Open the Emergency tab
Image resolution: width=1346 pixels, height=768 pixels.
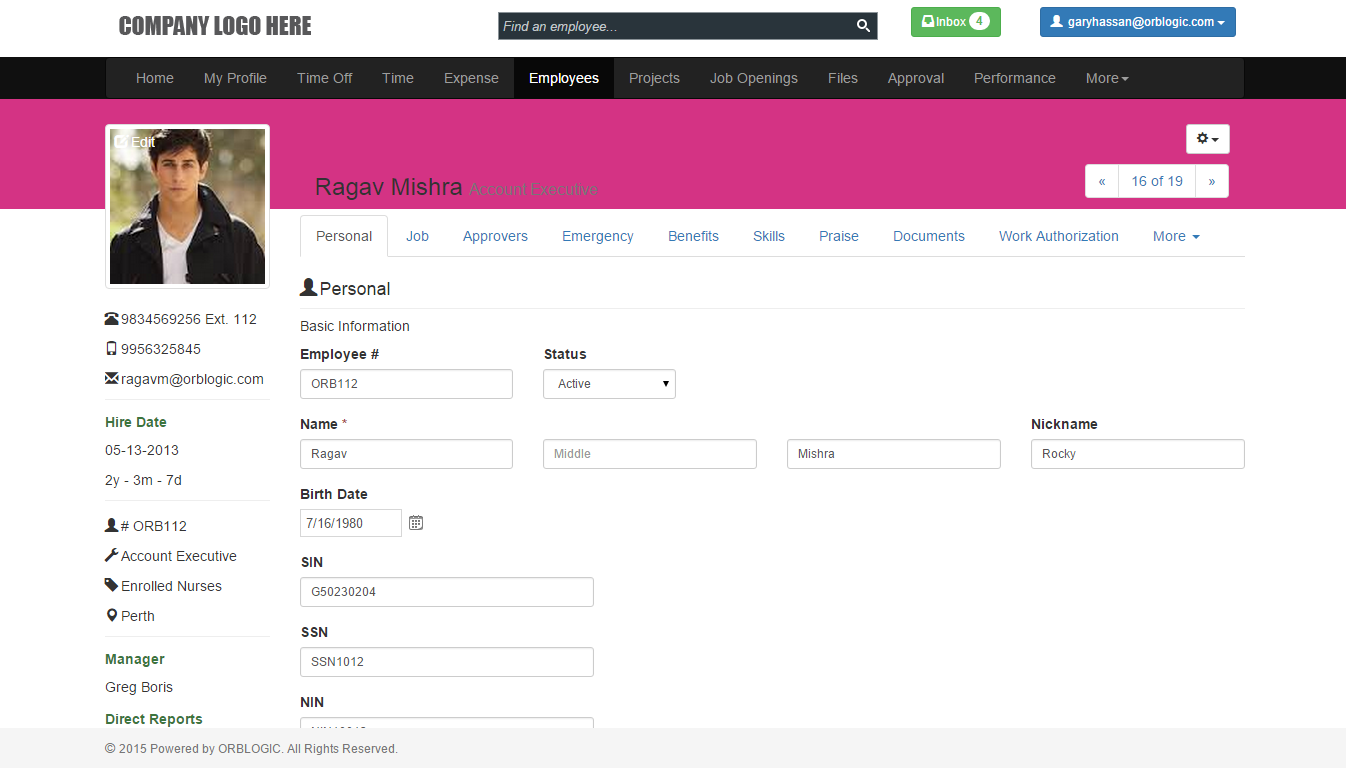598,236
